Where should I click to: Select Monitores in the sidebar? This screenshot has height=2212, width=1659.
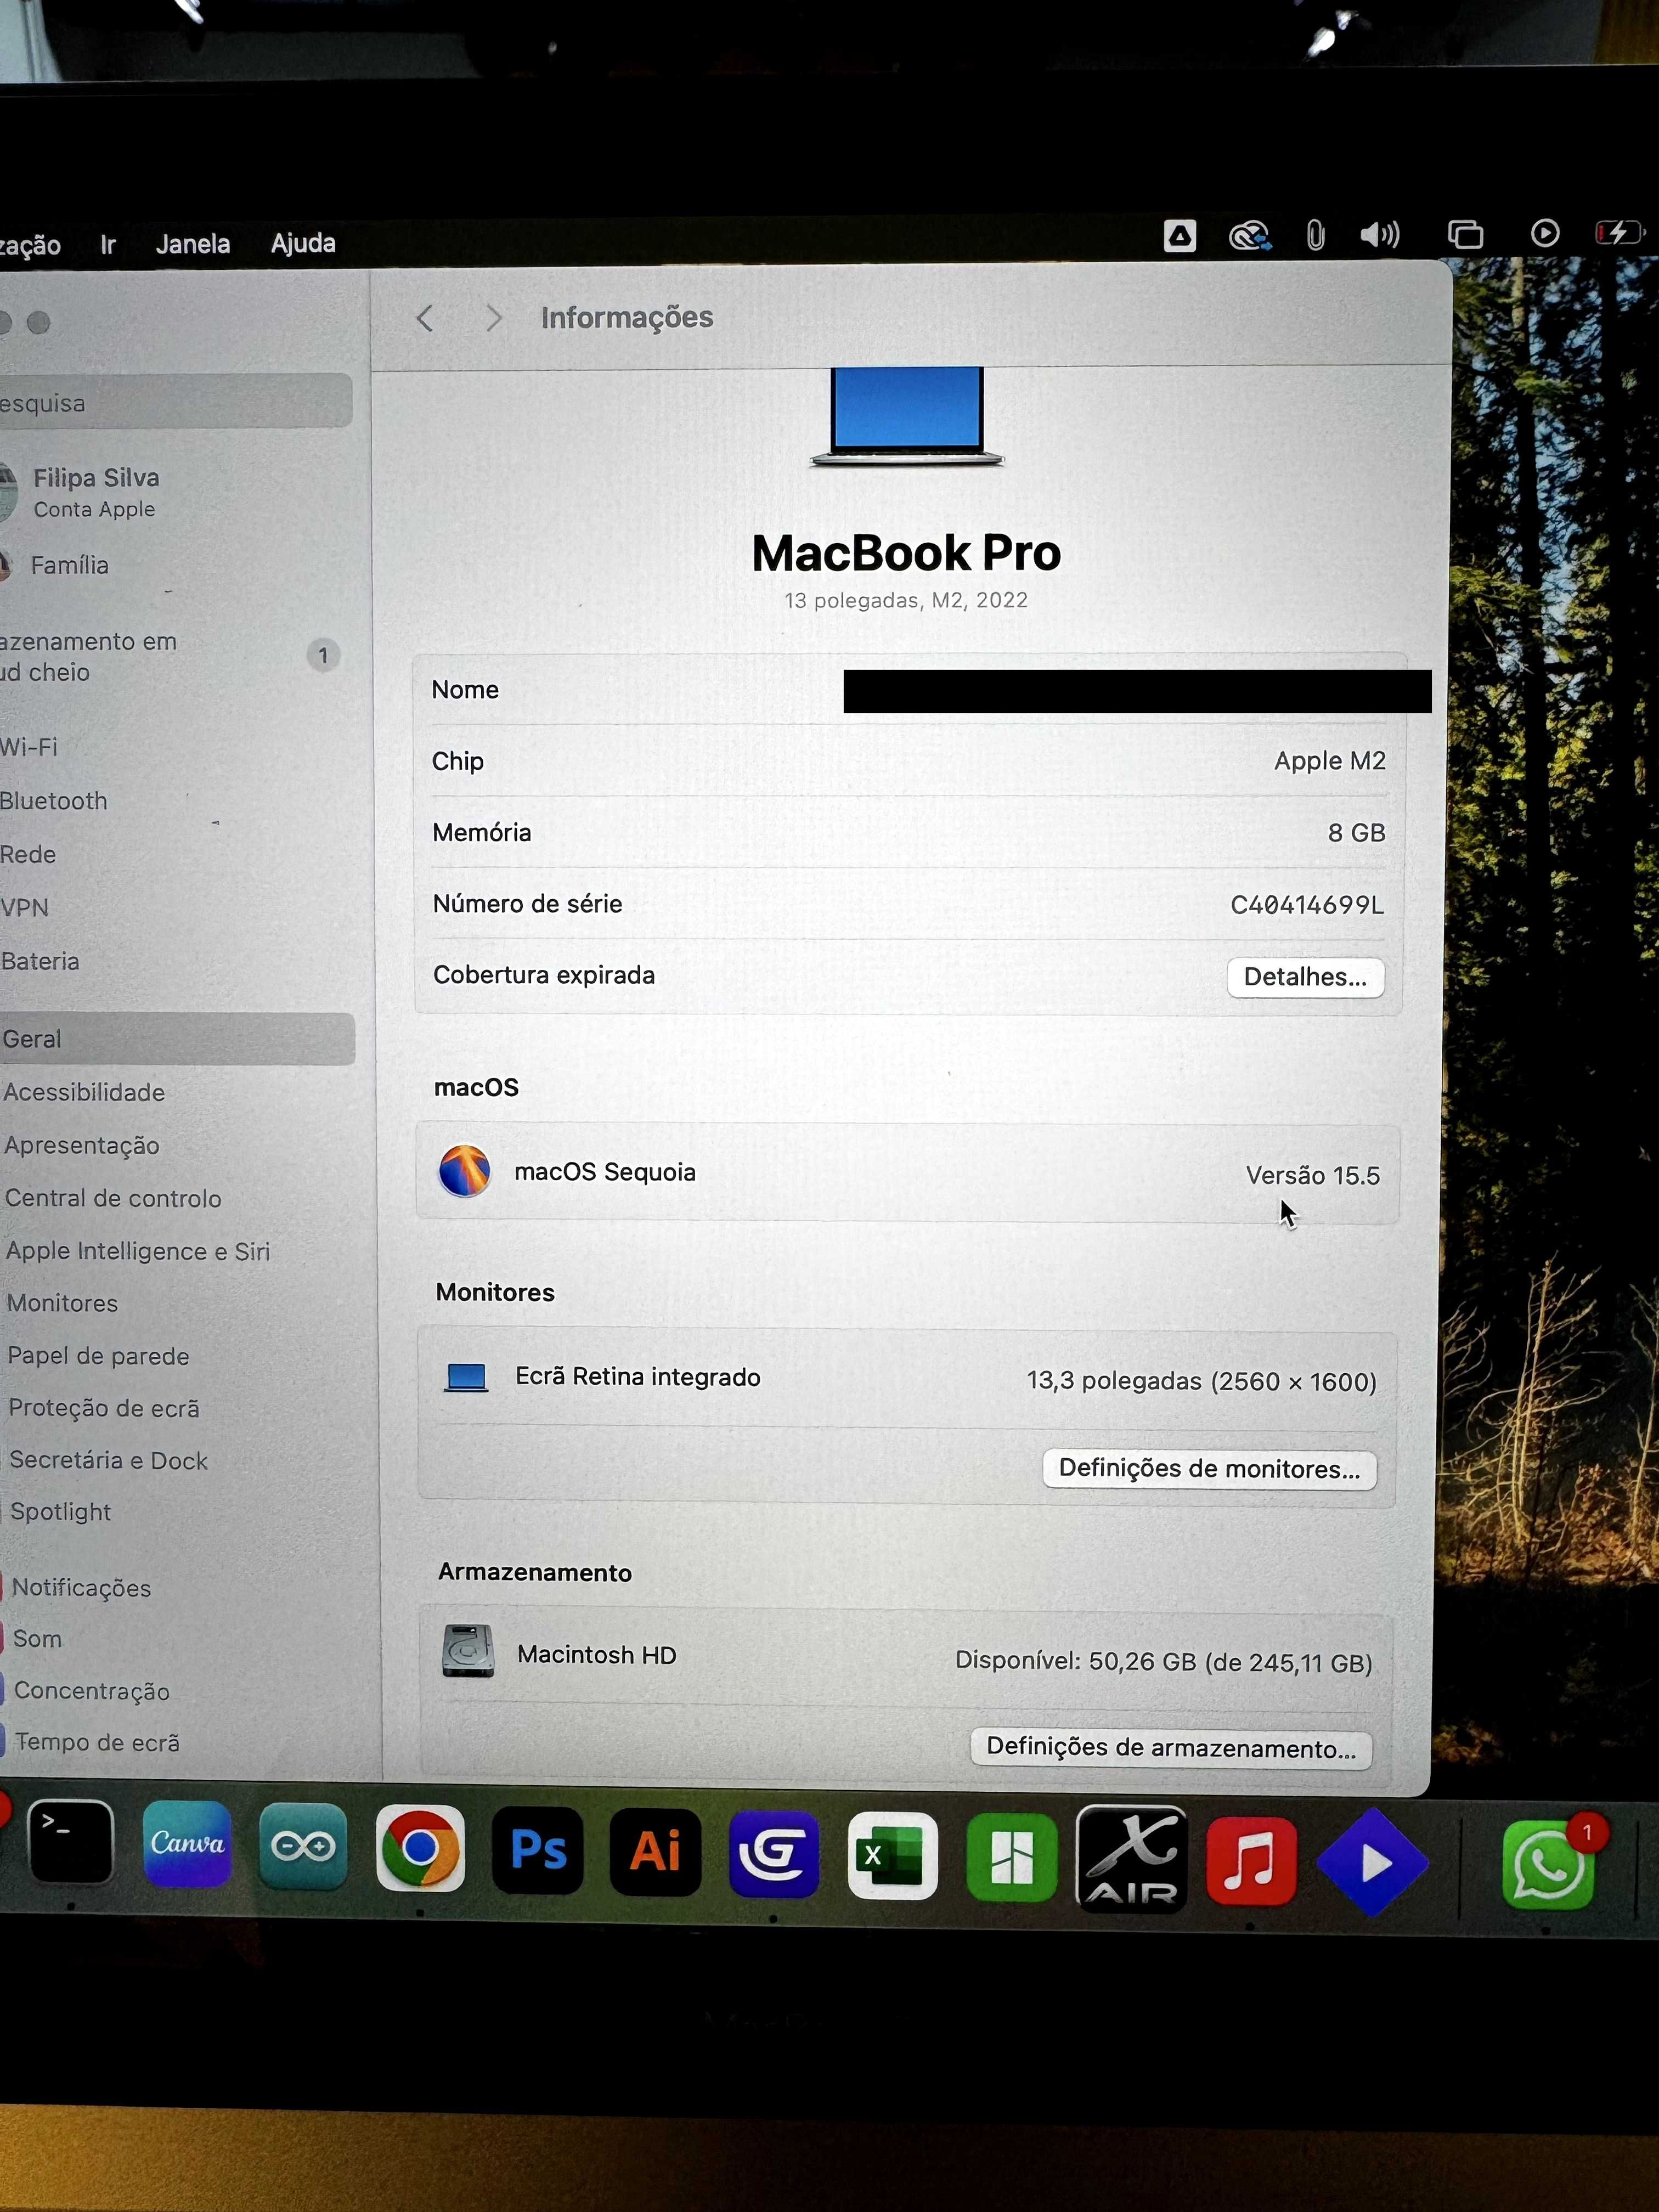[x=62, y=1303]
